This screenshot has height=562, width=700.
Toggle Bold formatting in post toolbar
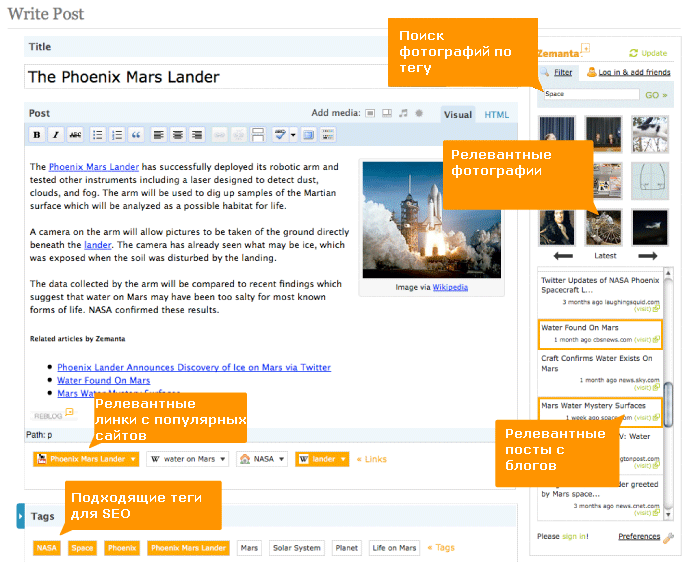[37, 134]
